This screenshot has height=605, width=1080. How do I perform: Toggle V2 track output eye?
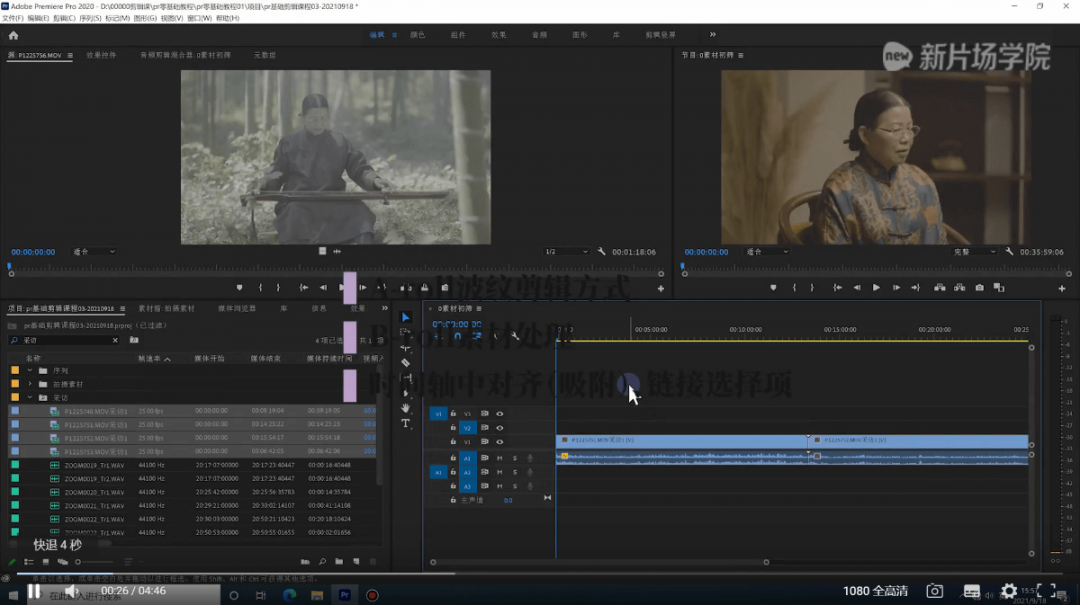(x=499, y=428)
